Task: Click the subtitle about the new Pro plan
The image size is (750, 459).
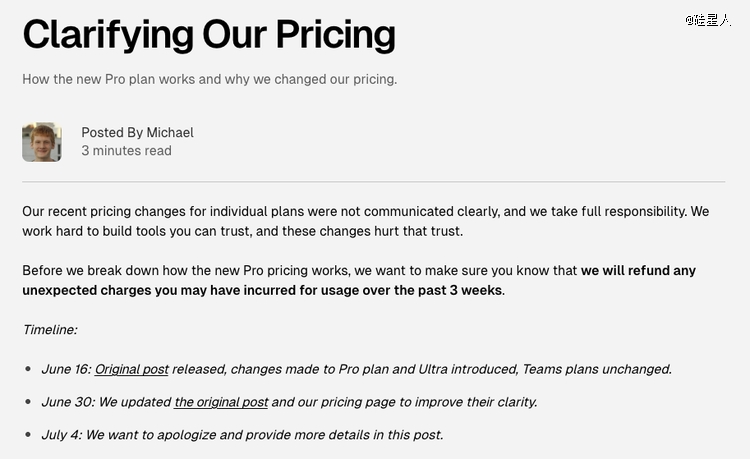Action: pos(209,79)
